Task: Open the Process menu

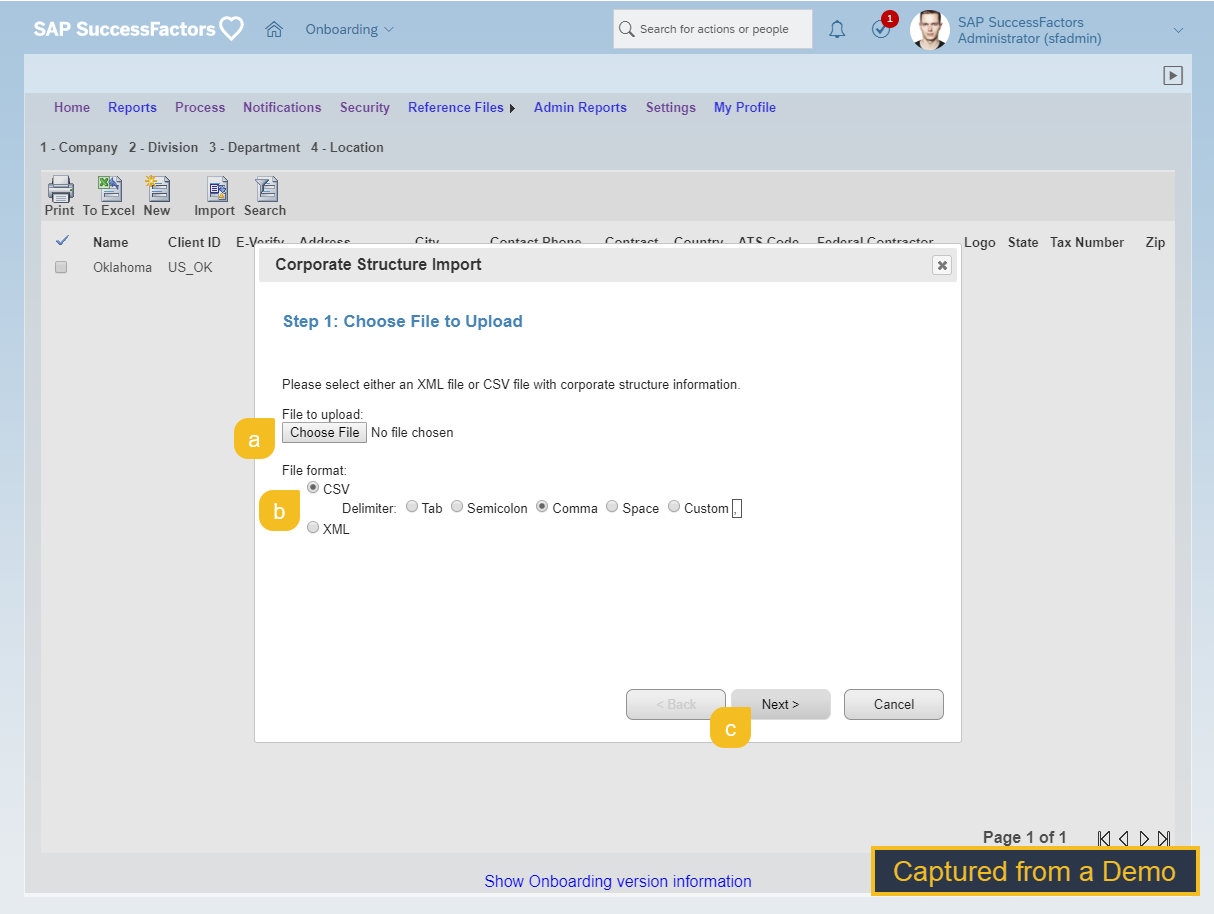Action: point(200,108)
